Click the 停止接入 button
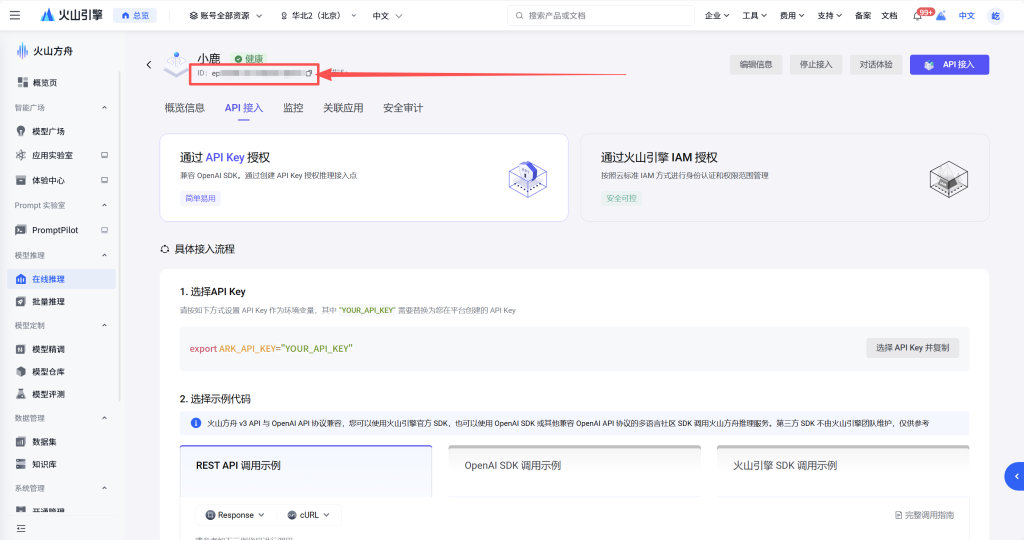 coord(815,64)
